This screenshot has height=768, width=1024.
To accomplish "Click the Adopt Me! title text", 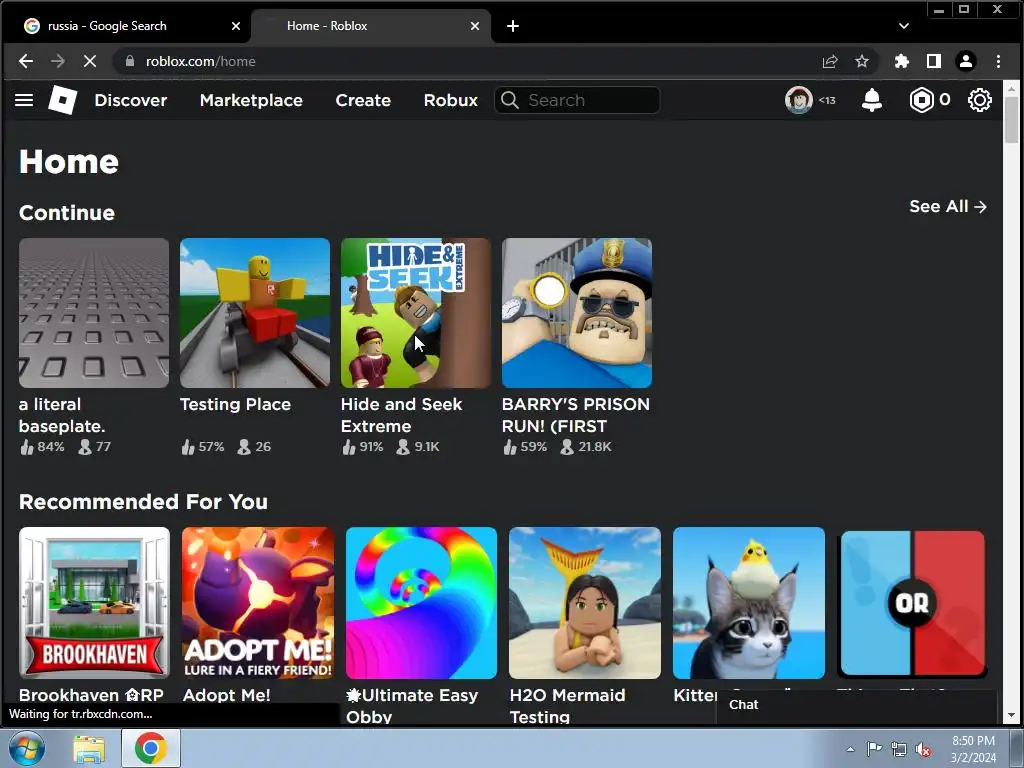I will (x=227, y=695).
